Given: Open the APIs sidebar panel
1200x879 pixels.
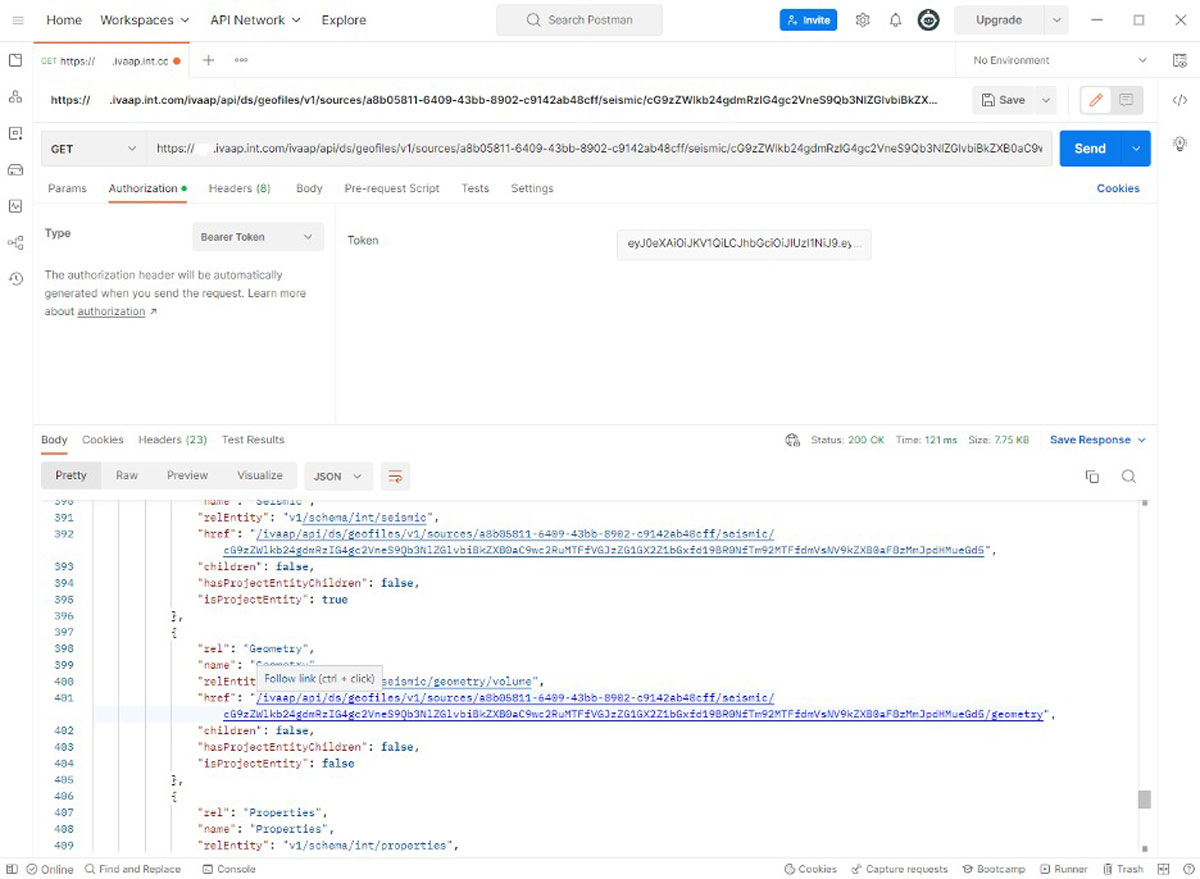Looking at the screenshot, I should [15, 97].
